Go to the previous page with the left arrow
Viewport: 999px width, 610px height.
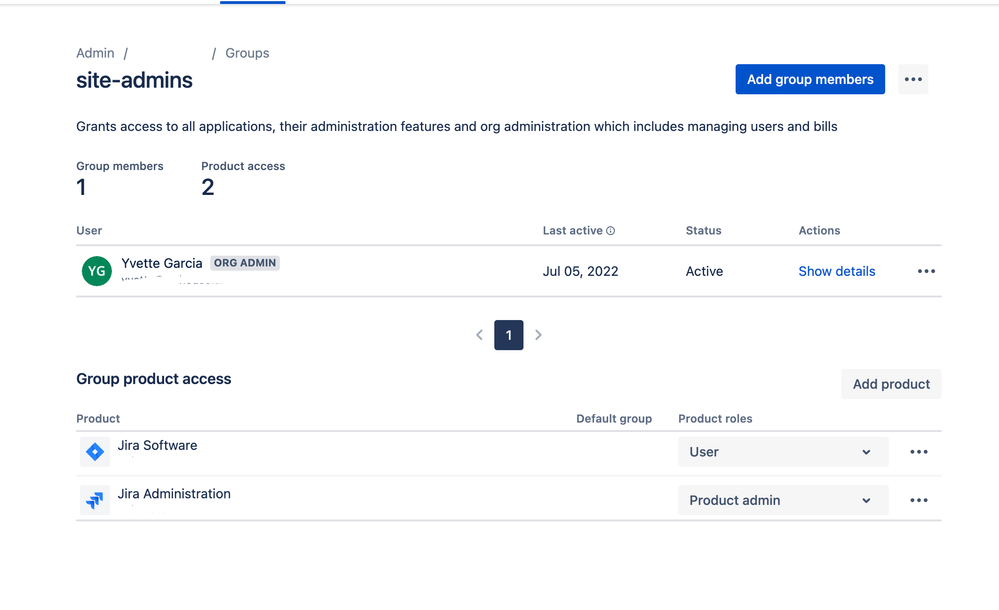coord(480,335)
